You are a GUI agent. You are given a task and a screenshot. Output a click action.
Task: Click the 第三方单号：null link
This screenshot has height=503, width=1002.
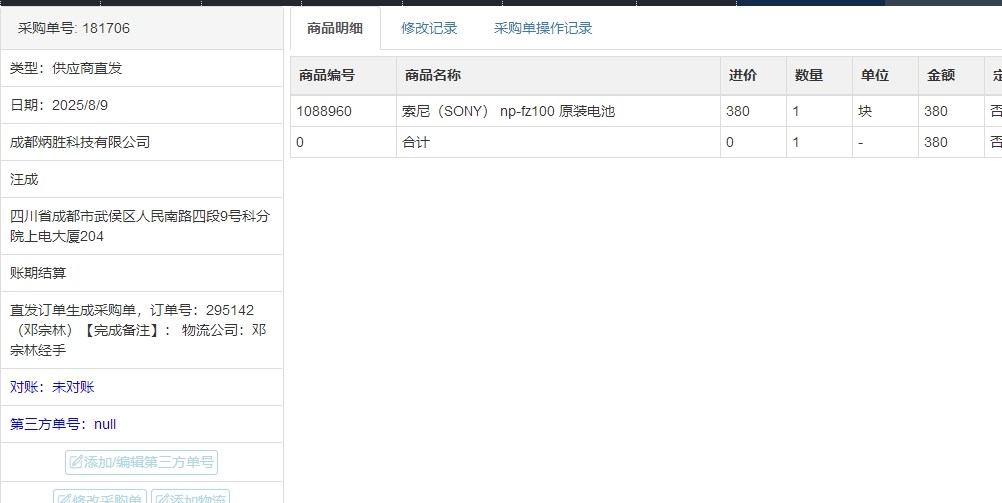(63, 424)
